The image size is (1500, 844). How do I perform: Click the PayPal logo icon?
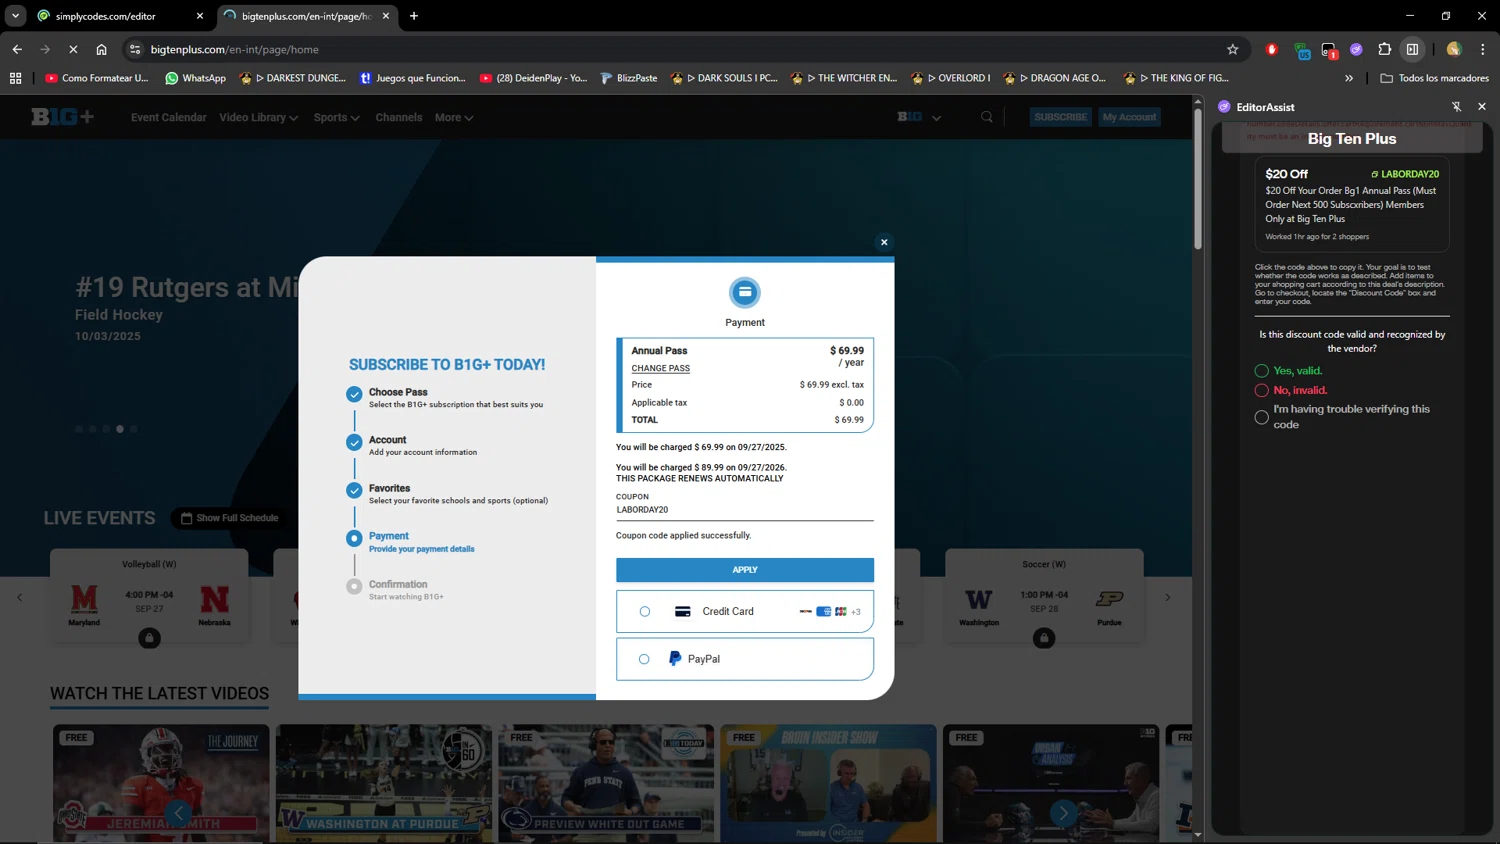(675, 659)
